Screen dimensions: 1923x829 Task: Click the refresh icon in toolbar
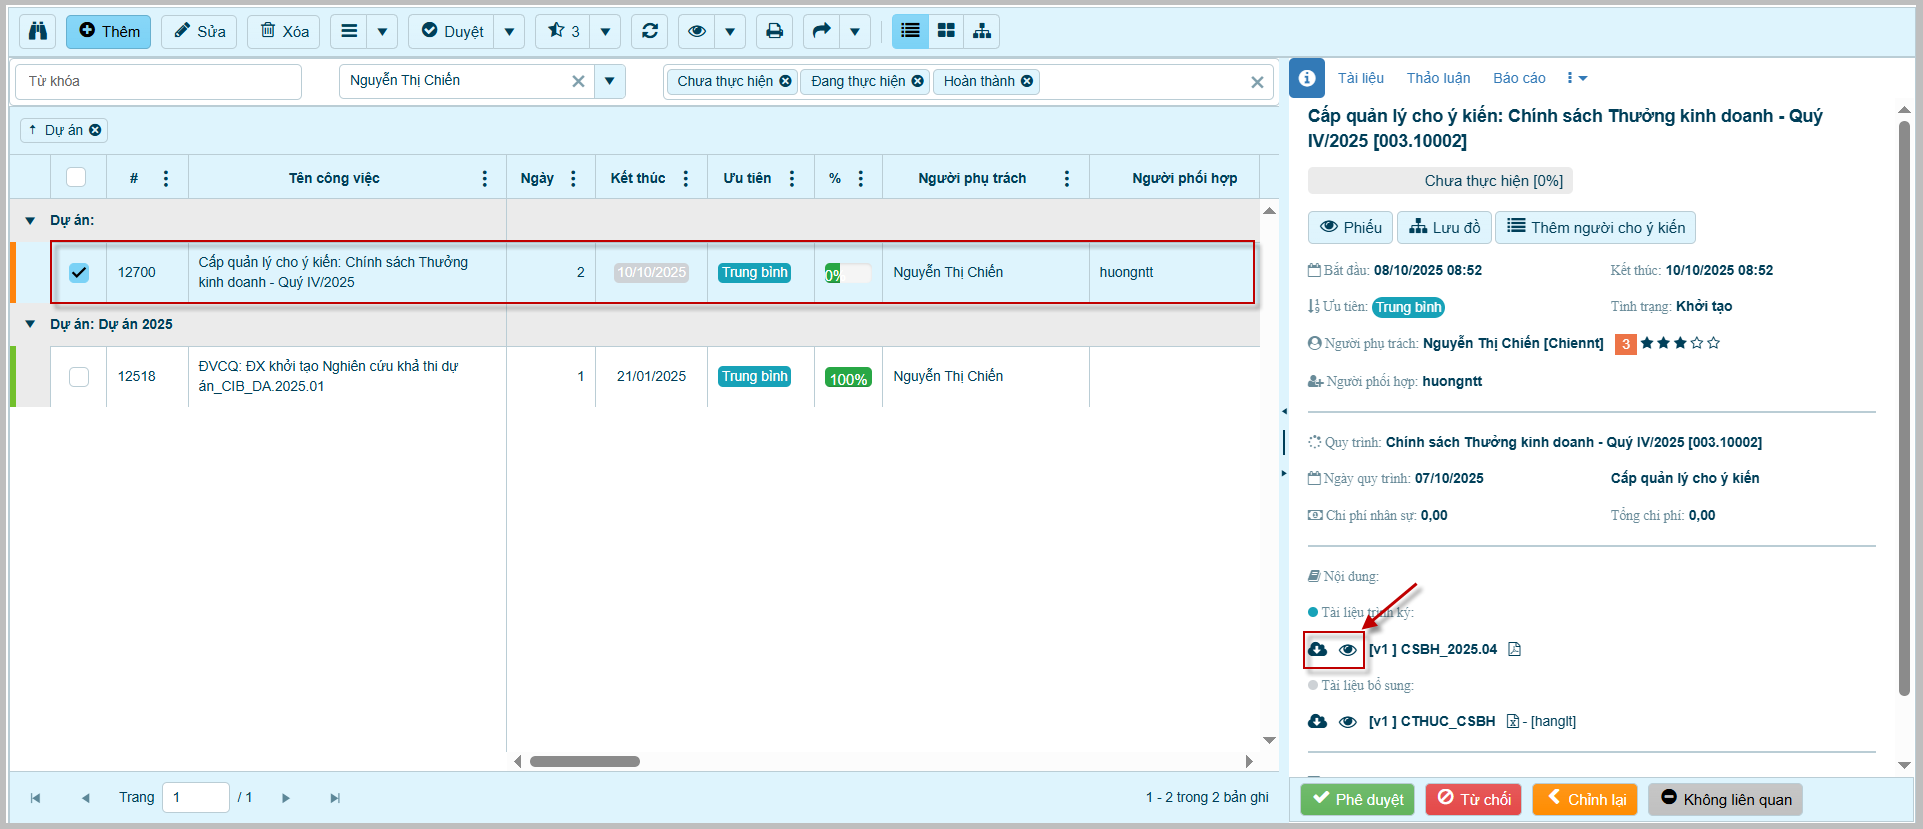point(650,31)
